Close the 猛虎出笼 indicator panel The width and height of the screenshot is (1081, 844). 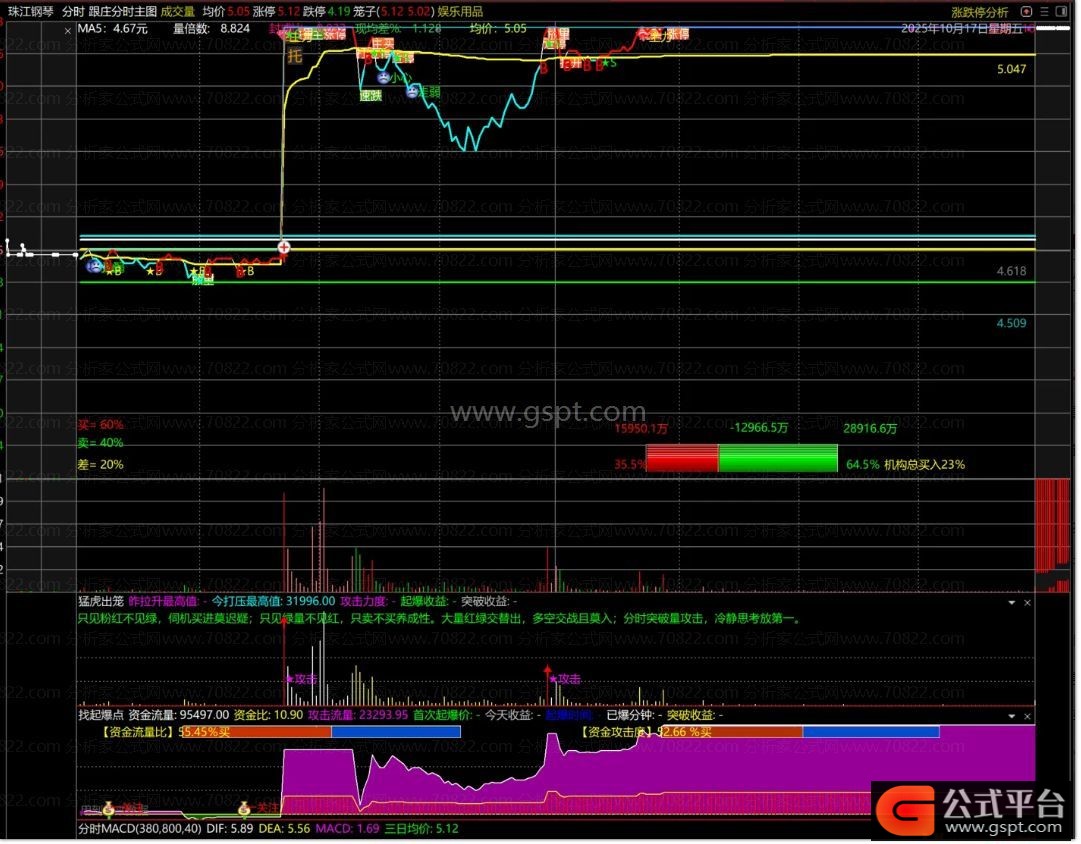1027,603
